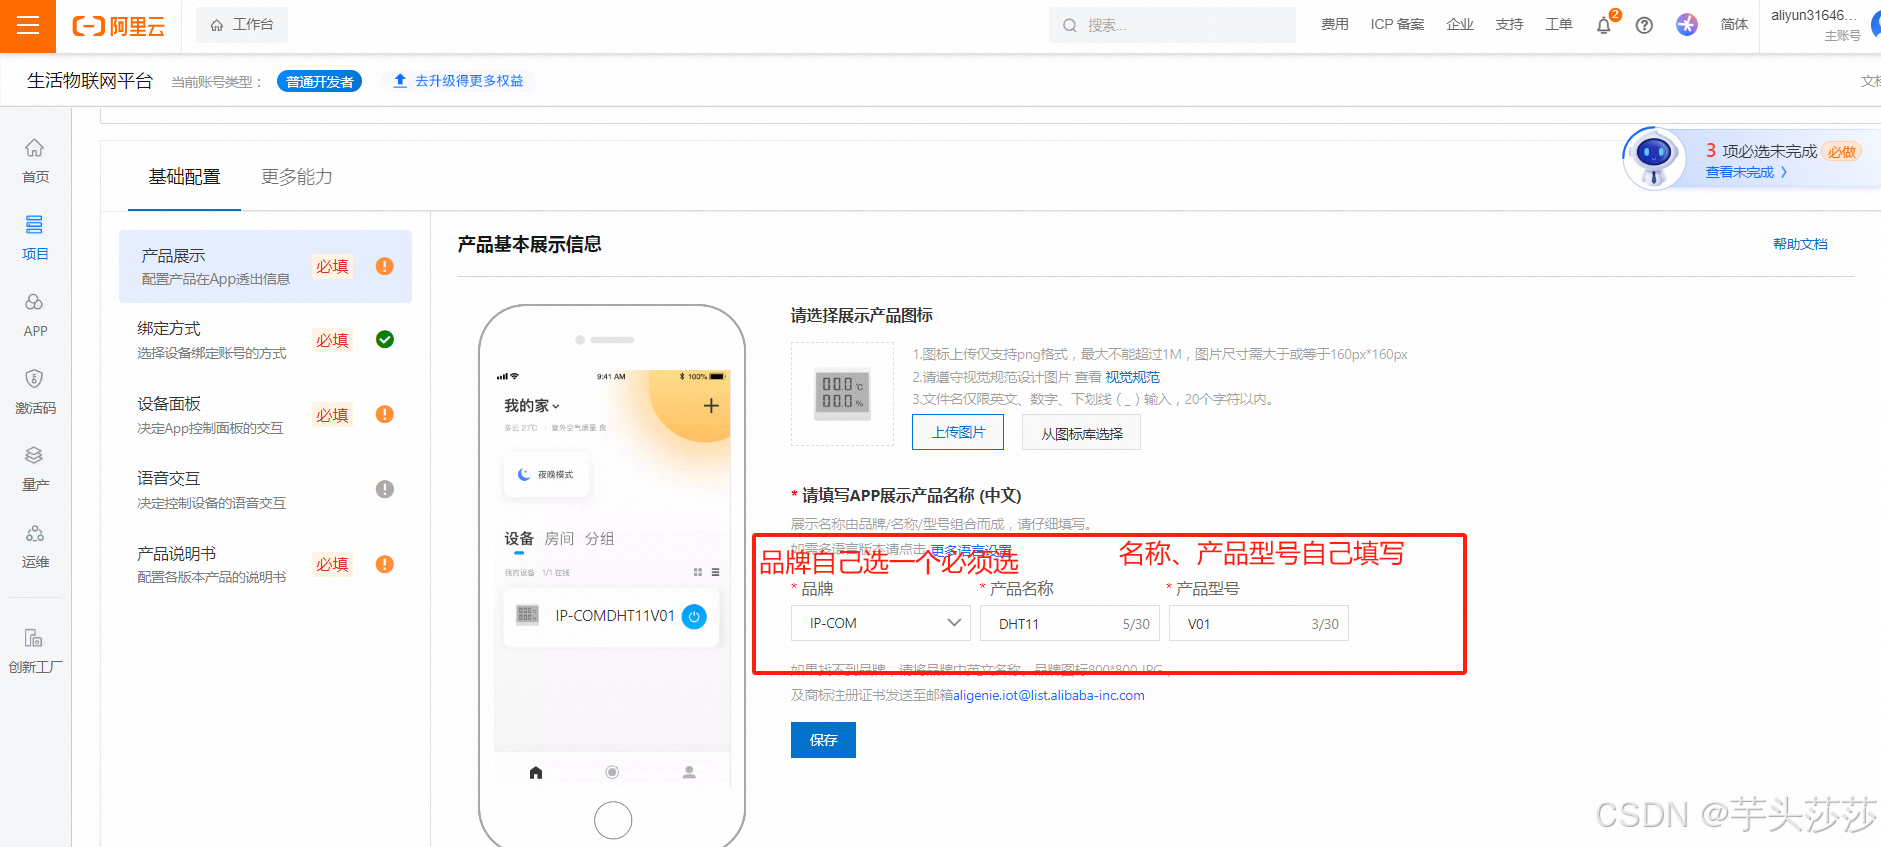Click list view icon in phone preview
Image resolution: width=1881 pixels, height=847 pixels.
click(715, 572)
